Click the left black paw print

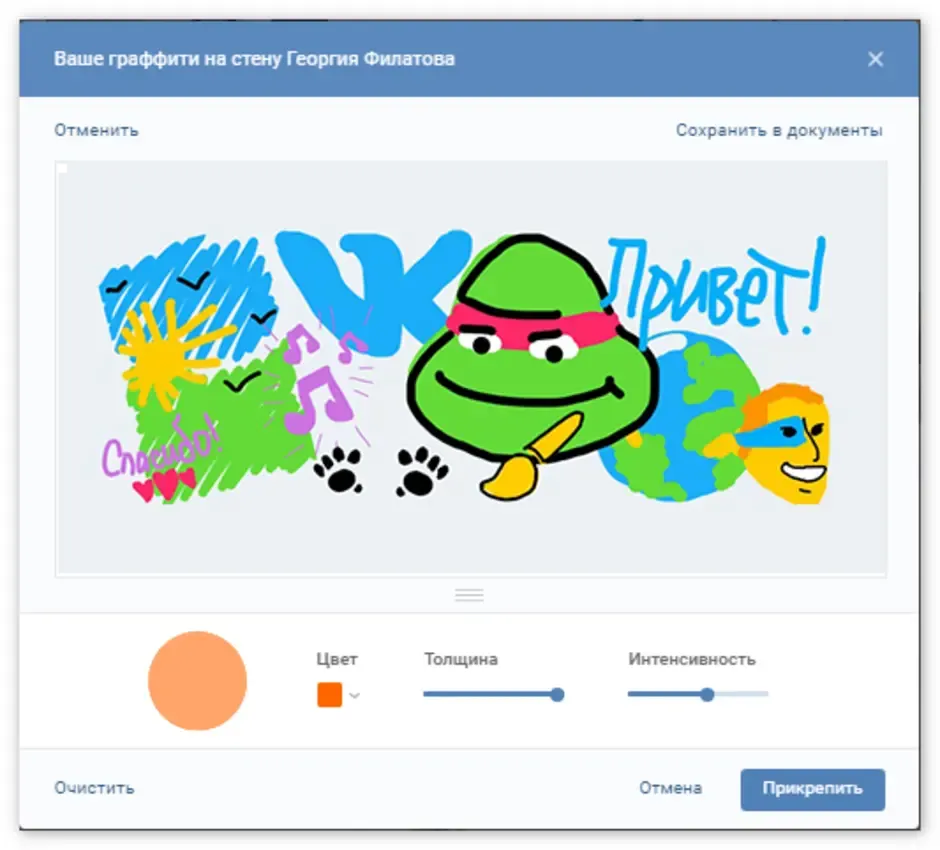tap(338, 470)
